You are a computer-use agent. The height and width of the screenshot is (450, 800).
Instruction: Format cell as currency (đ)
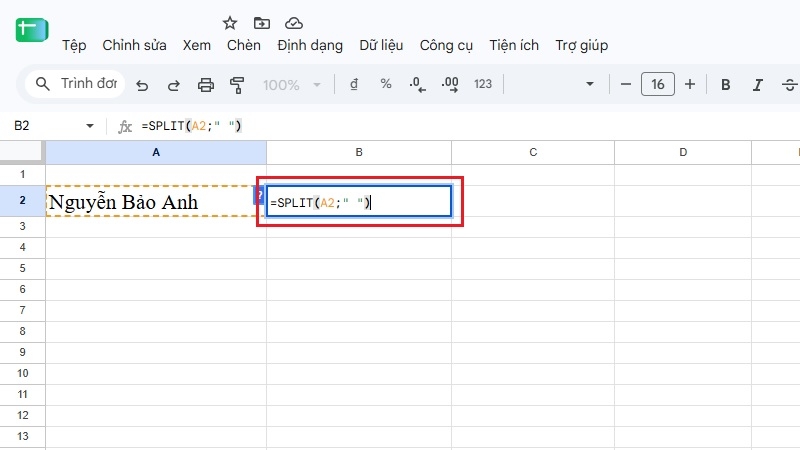[x=354, y=84]
